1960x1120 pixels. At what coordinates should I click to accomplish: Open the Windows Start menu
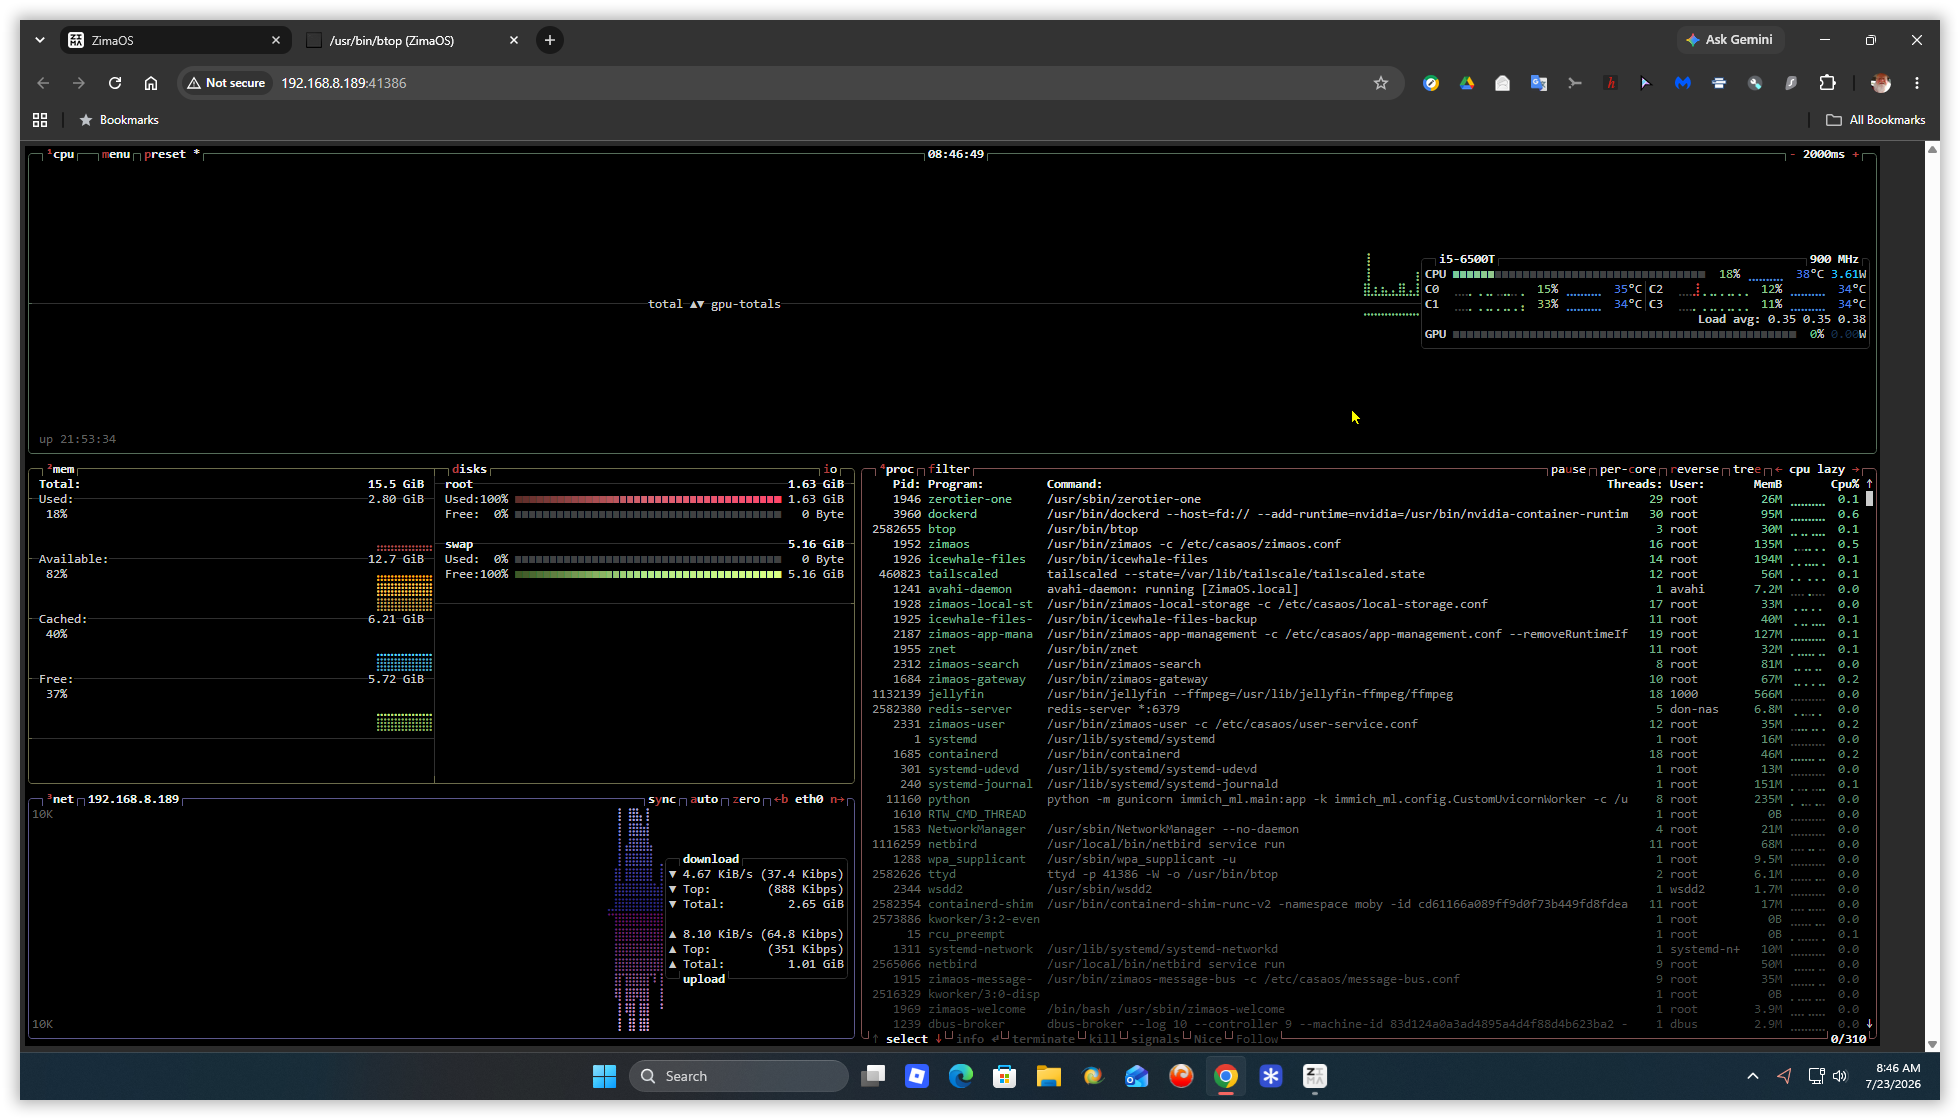pos(604,1076)
